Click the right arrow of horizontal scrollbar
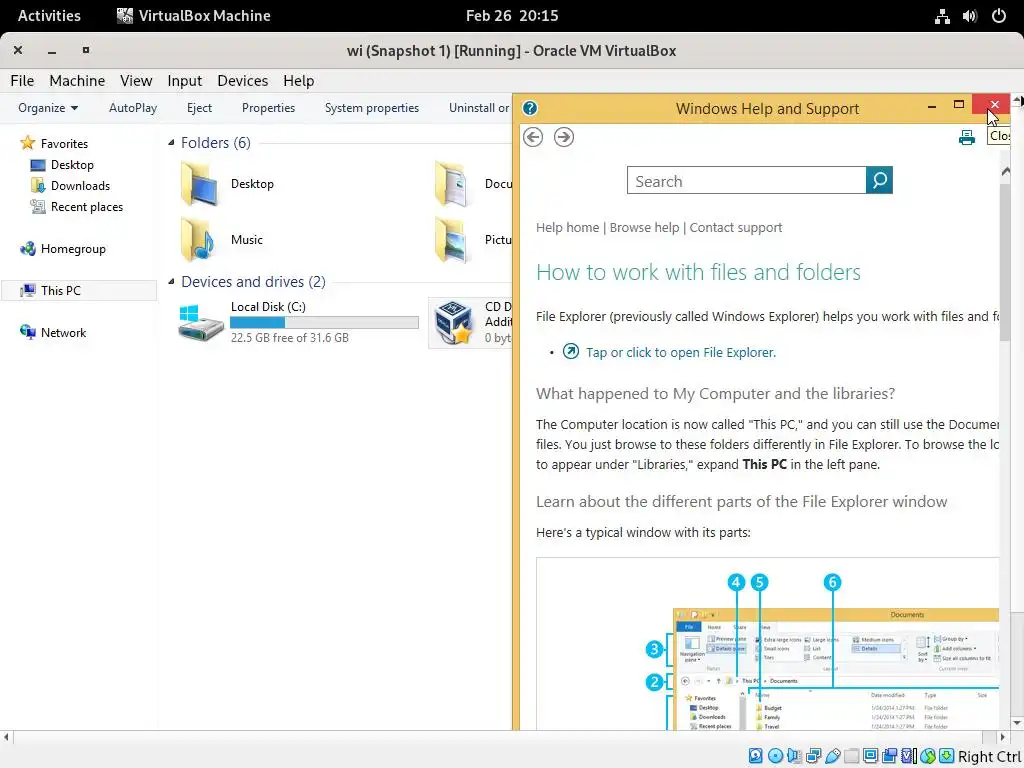 coord(1002,737)
